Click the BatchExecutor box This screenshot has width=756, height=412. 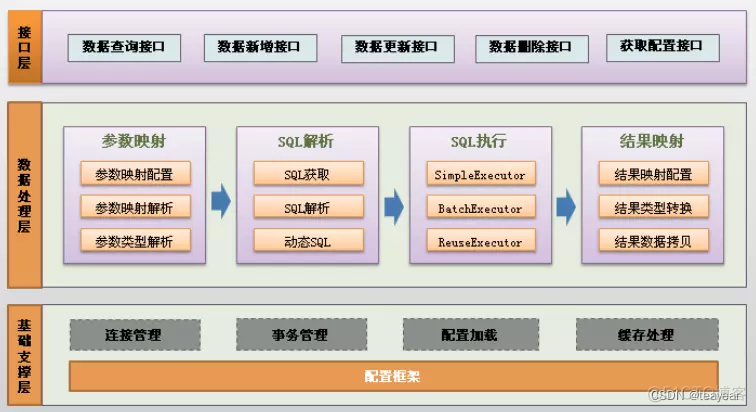481,207
